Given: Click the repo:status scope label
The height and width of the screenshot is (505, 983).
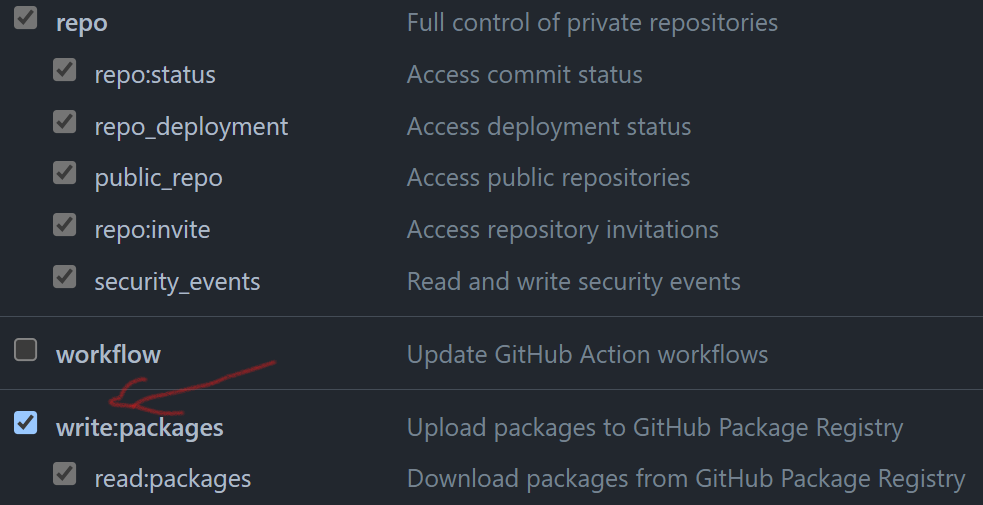Looking at the screenshot, I should point(155,75).
